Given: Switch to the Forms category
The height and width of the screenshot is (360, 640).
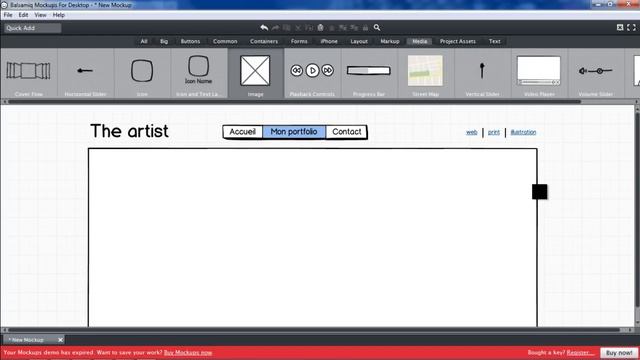Looking at the screenshot, I should pos(299,41).
